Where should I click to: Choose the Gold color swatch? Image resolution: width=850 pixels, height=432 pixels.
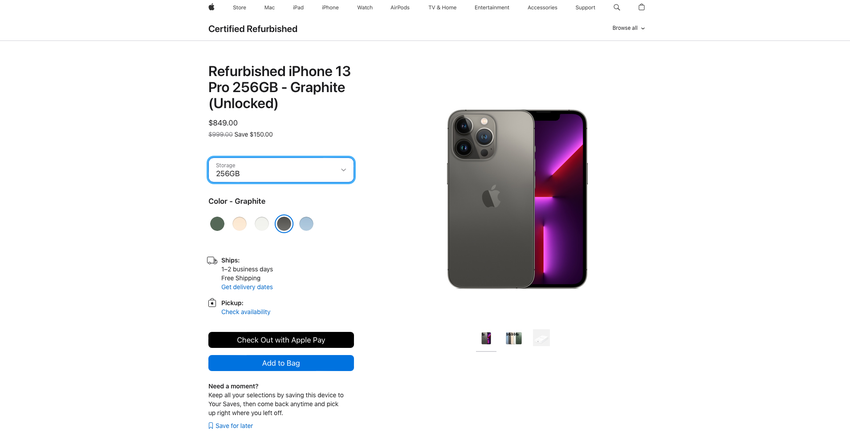click(239, 224)
